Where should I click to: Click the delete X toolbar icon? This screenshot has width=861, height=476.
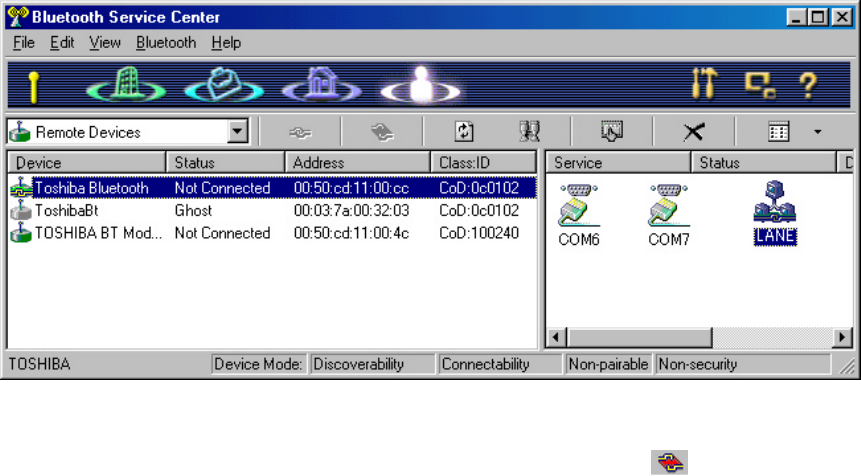tap(694, 132)
